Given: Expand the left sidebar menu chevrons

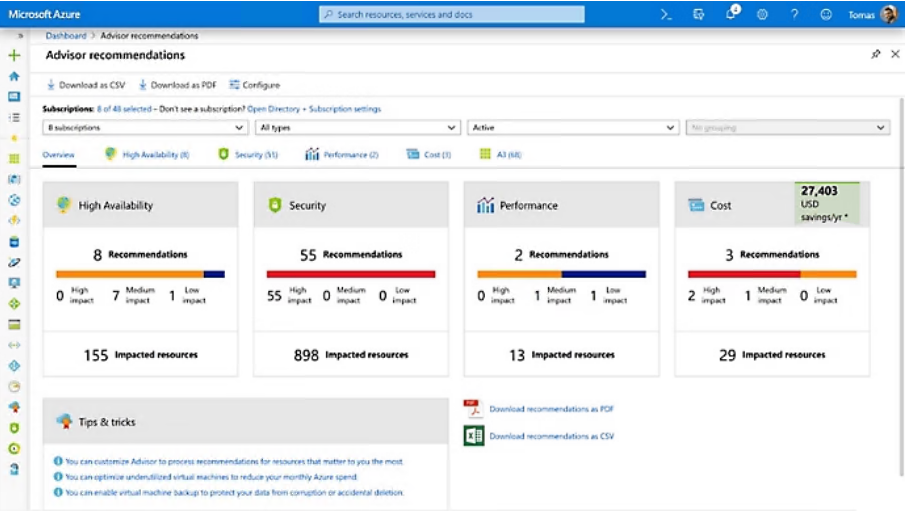Looking at the screenshot, I should (21, 36).
